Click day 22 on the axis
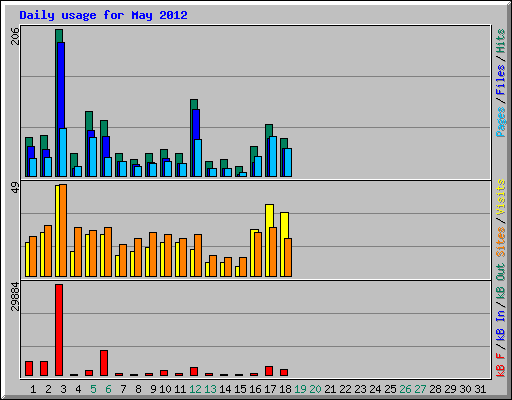 point(345,389)
